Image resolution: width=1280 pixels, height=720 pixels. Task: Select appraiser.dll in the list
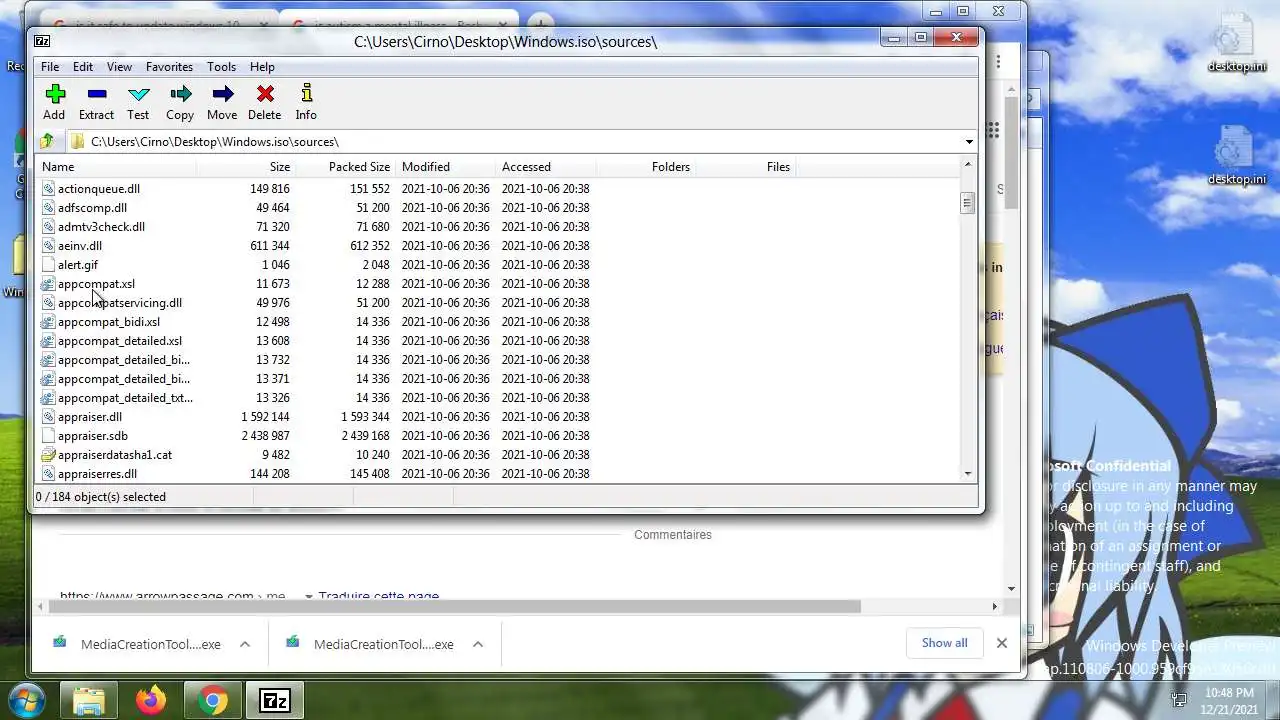[x=90, y=417]
